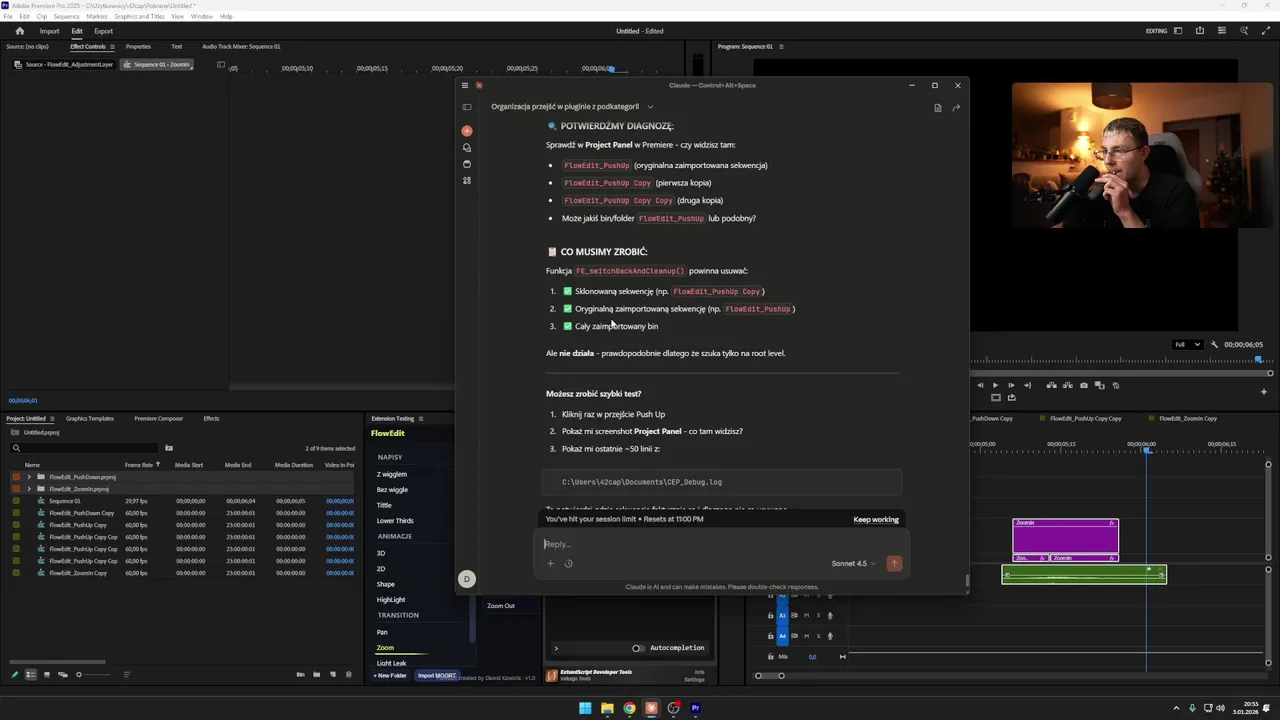Open the Claude hamburger menu
This screenshot has width=1280, height=720.
[465, 85]
